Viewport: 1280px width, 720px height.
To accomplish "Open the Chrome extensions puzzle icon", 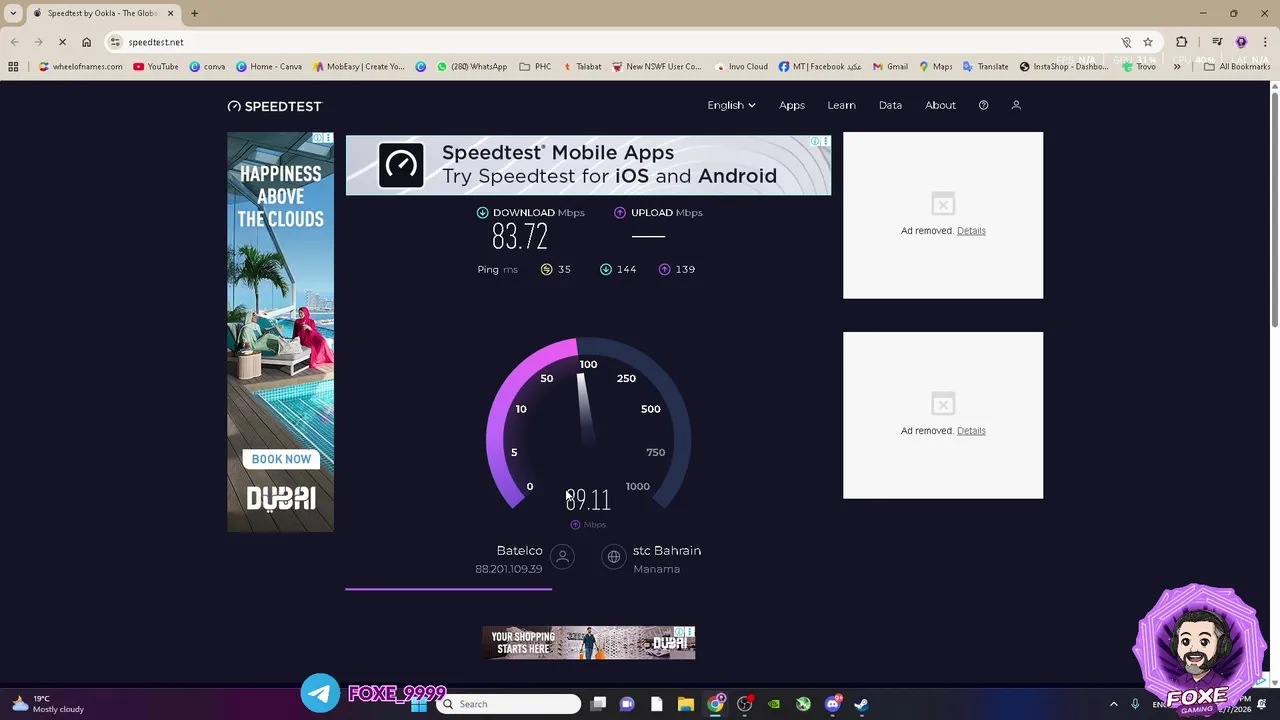I will pos(1182,42).
